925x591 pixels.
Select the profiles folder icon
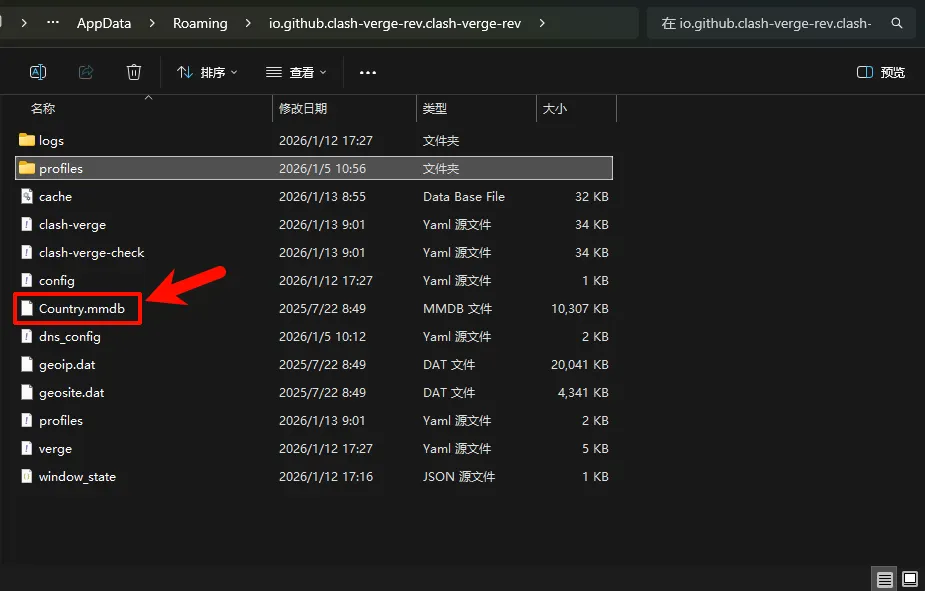point(27,168)
